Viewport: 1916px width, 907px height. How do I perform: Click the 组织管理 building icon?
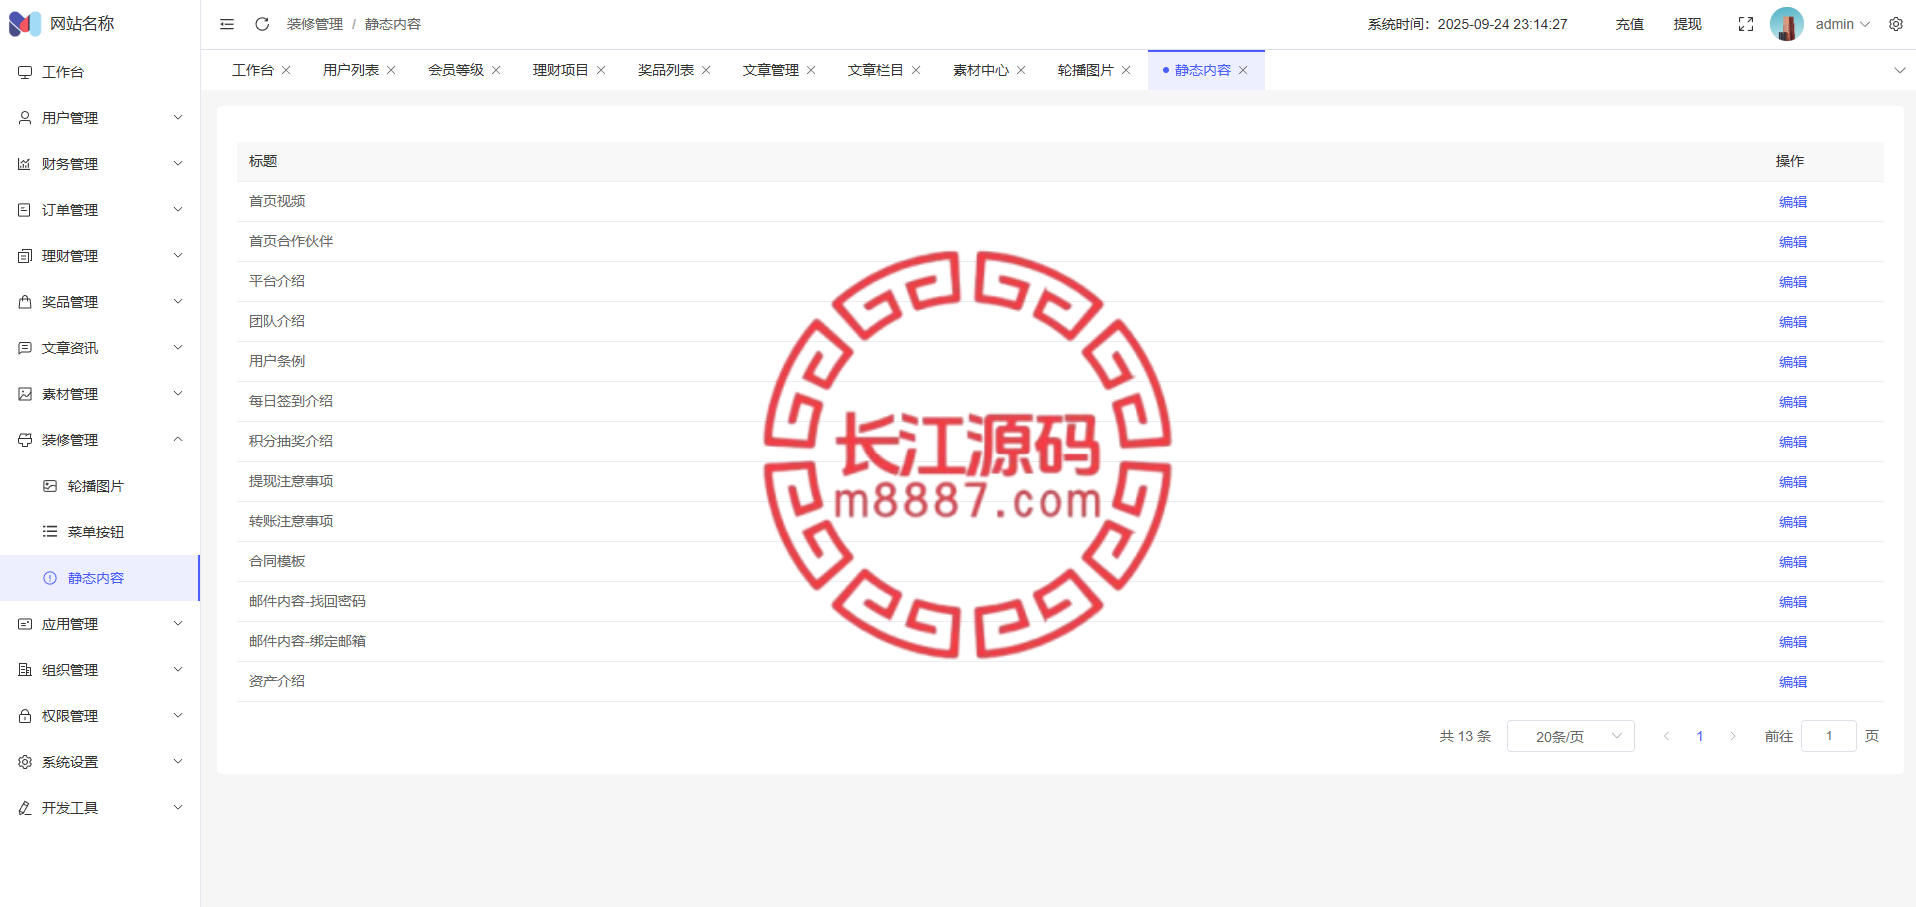pos(25,670)
